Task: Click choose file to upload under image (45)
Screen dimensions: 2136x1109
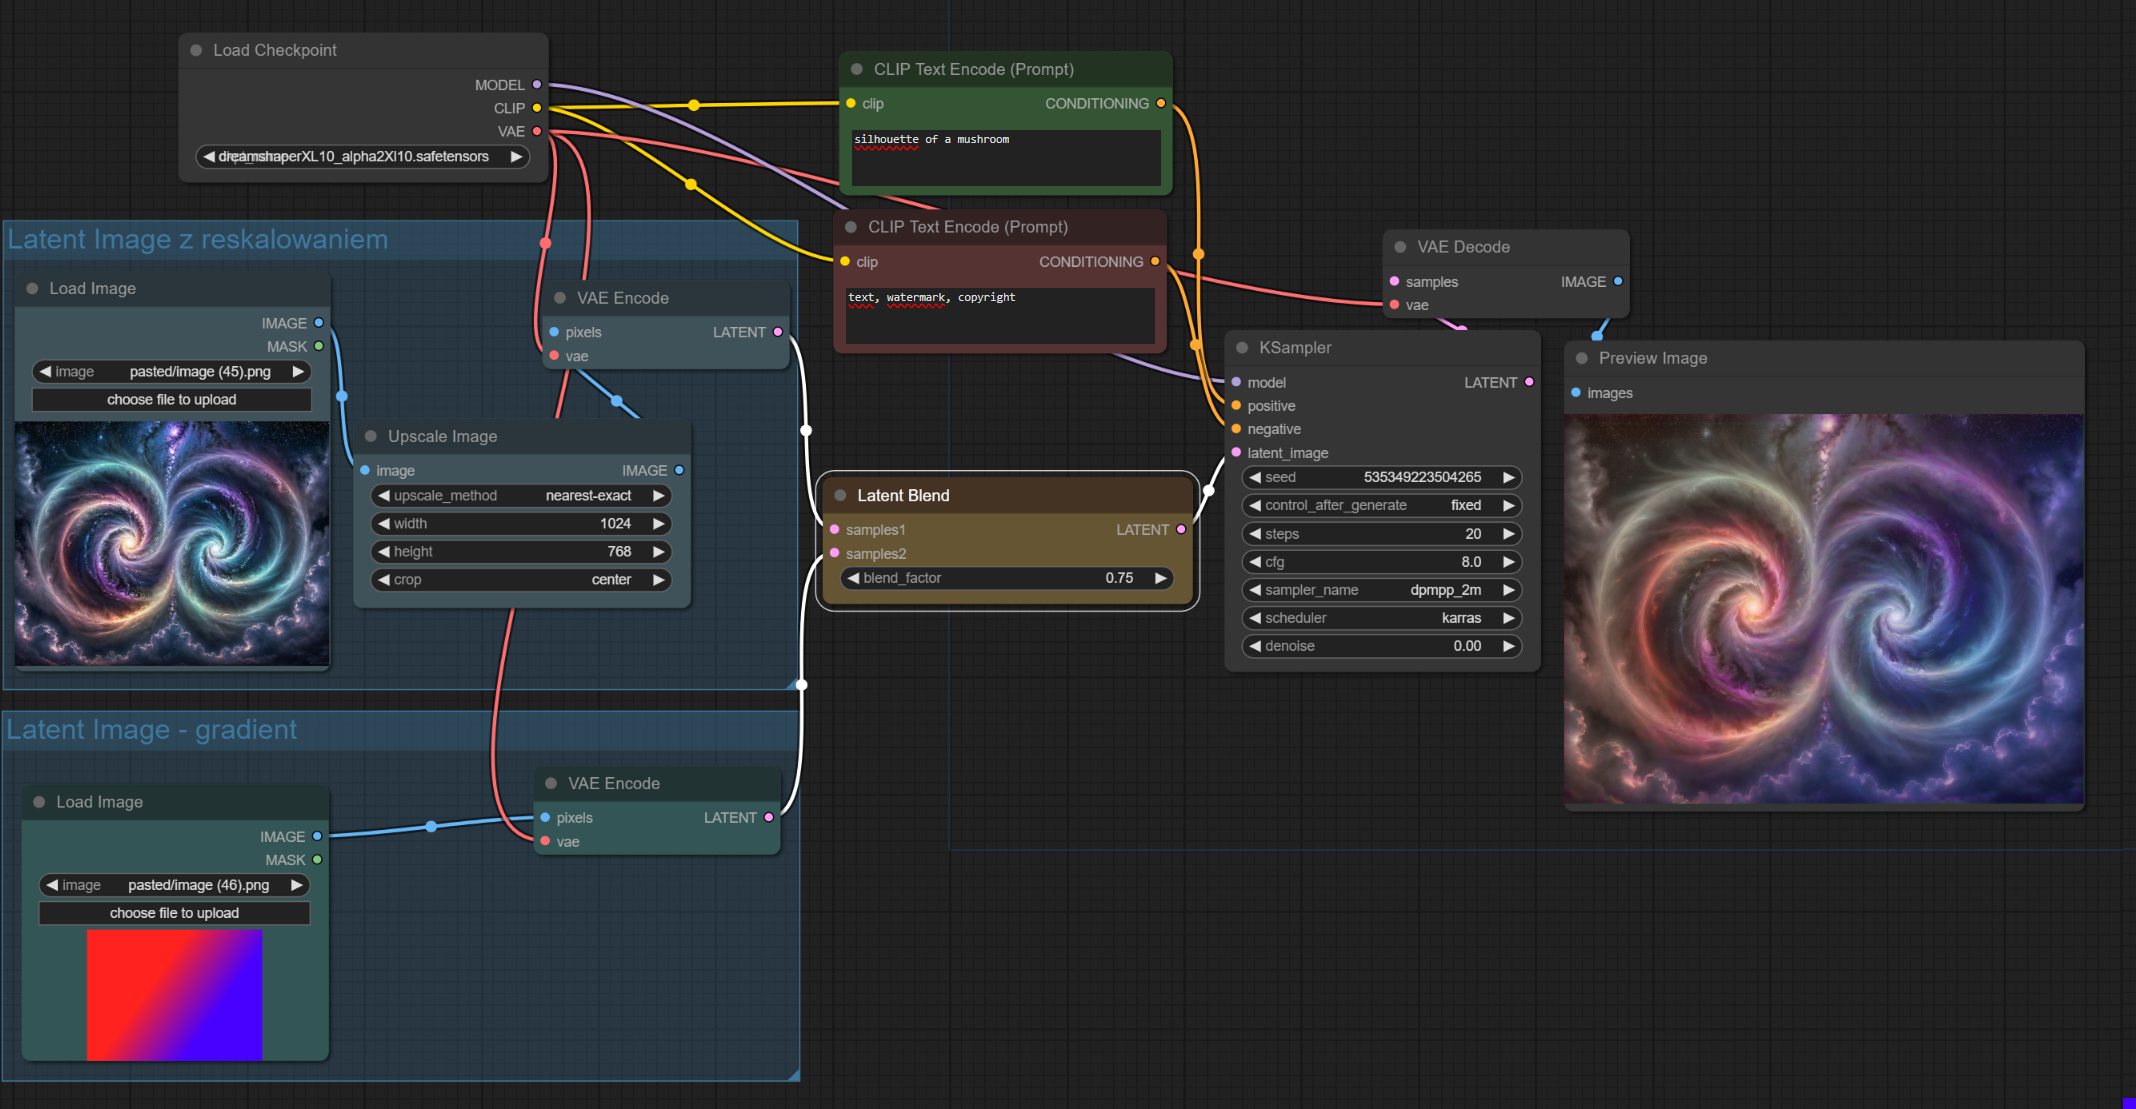Action: (x=172, y=399)
